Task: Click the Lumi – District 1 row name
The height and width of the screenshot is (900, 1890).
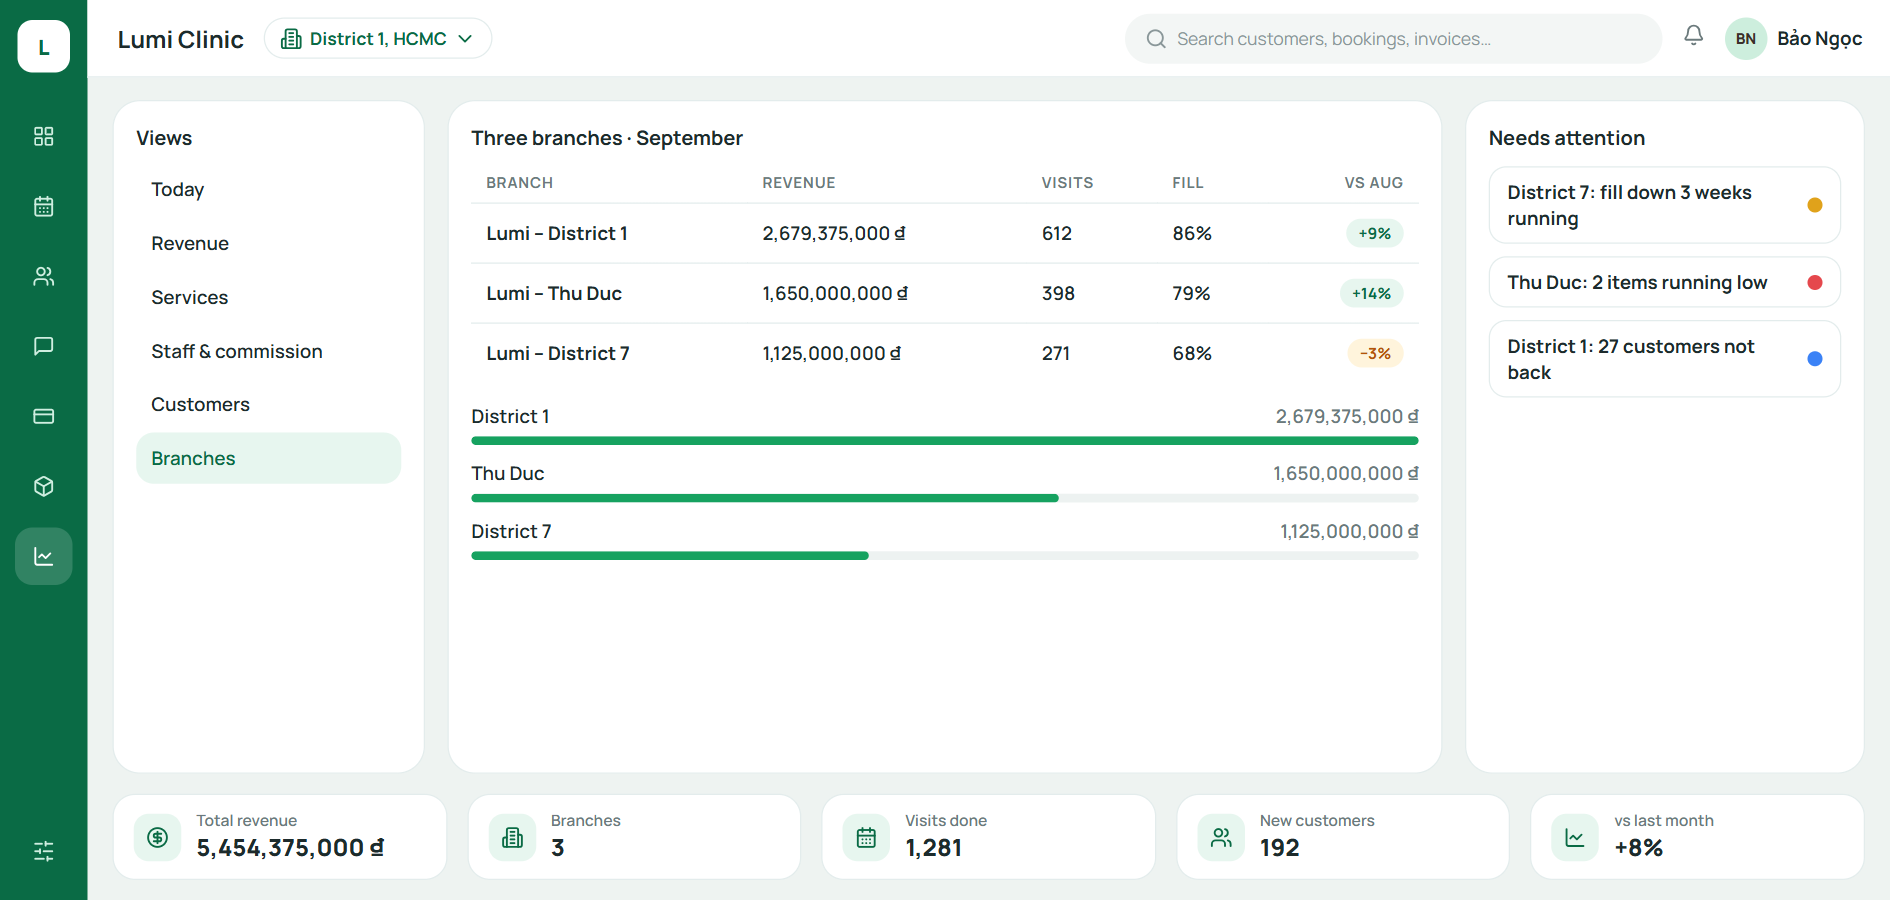Action: [557, 234]
